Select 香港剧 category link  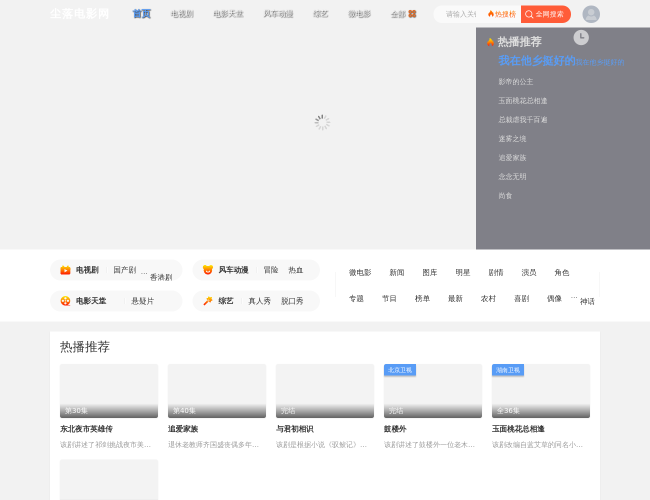(x=161, y=277)
